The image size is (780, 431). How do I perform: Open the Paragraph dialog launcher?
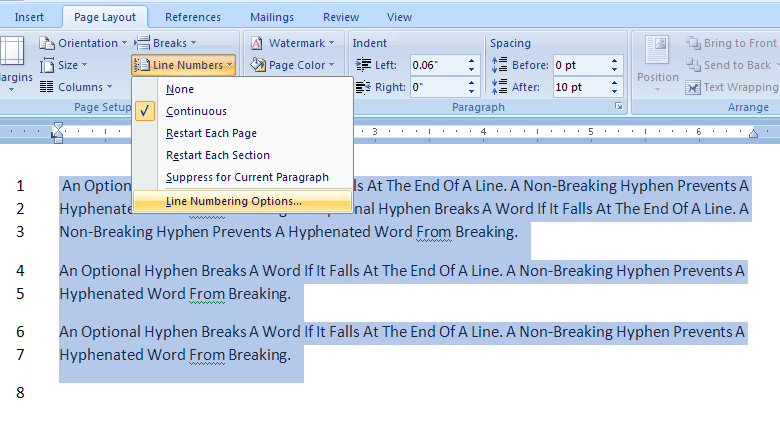[x=618, y=106]
